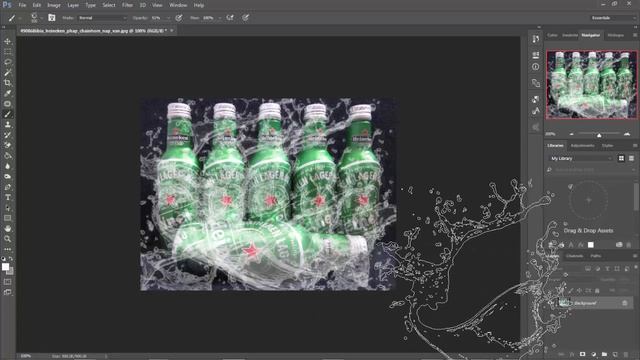Switch to the Histogram tab
640x360 pixels.
click(x=616, y=36)
